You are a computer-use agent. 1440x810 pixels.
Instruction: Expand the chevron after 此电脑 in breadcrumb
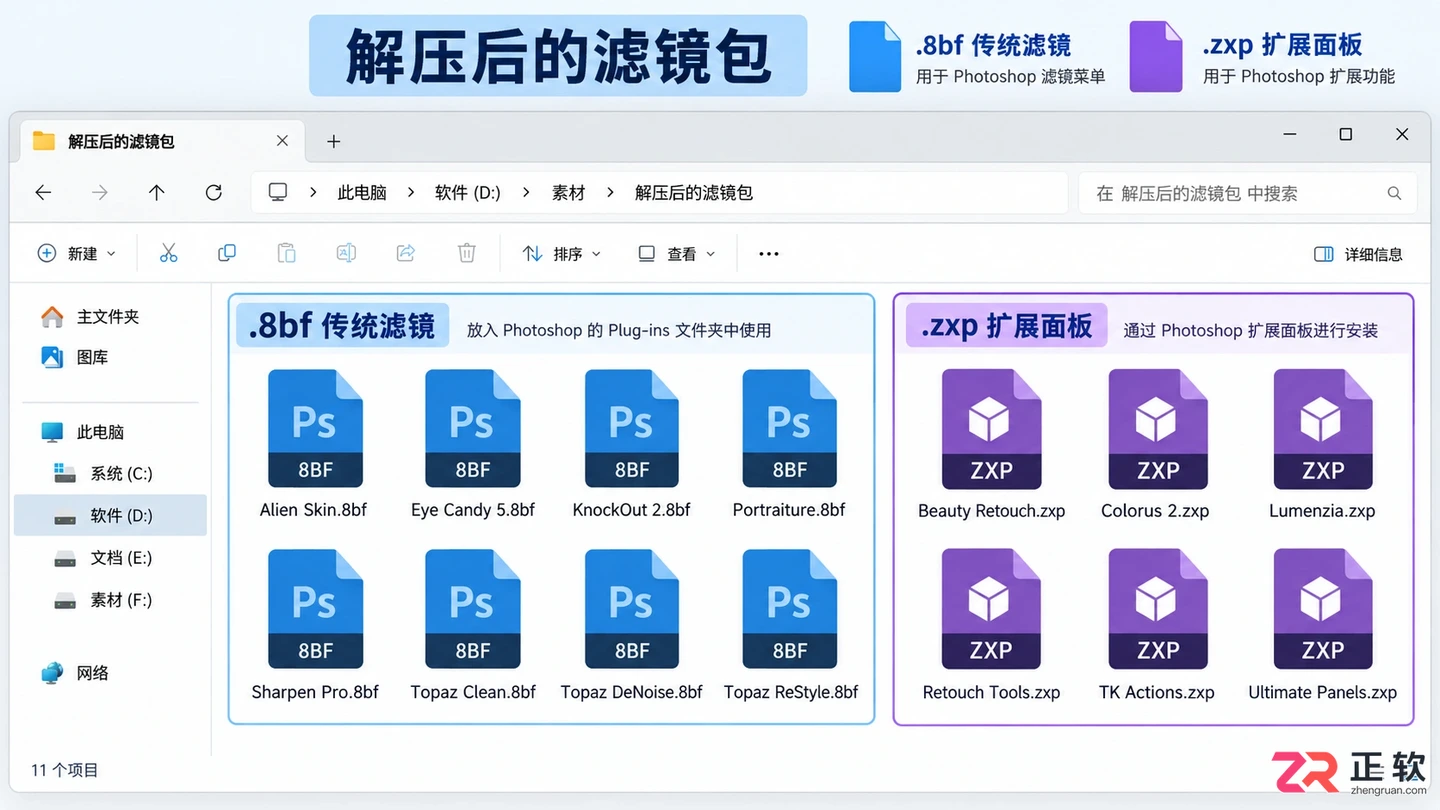pos(411,193)
